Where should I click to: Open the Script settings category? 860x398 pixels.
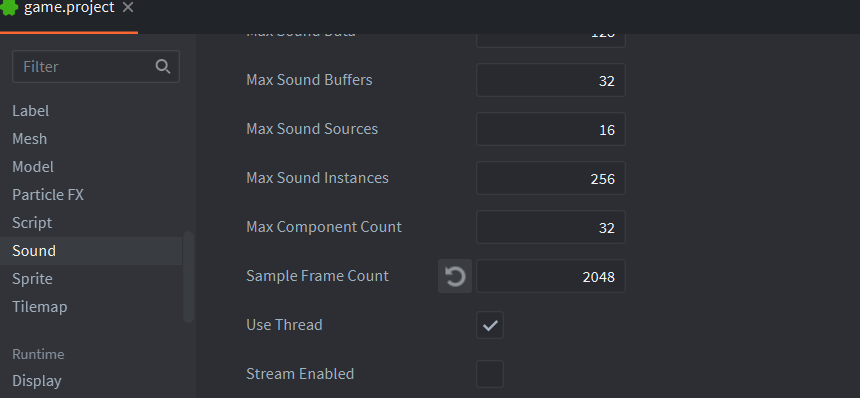click(32, 223)
